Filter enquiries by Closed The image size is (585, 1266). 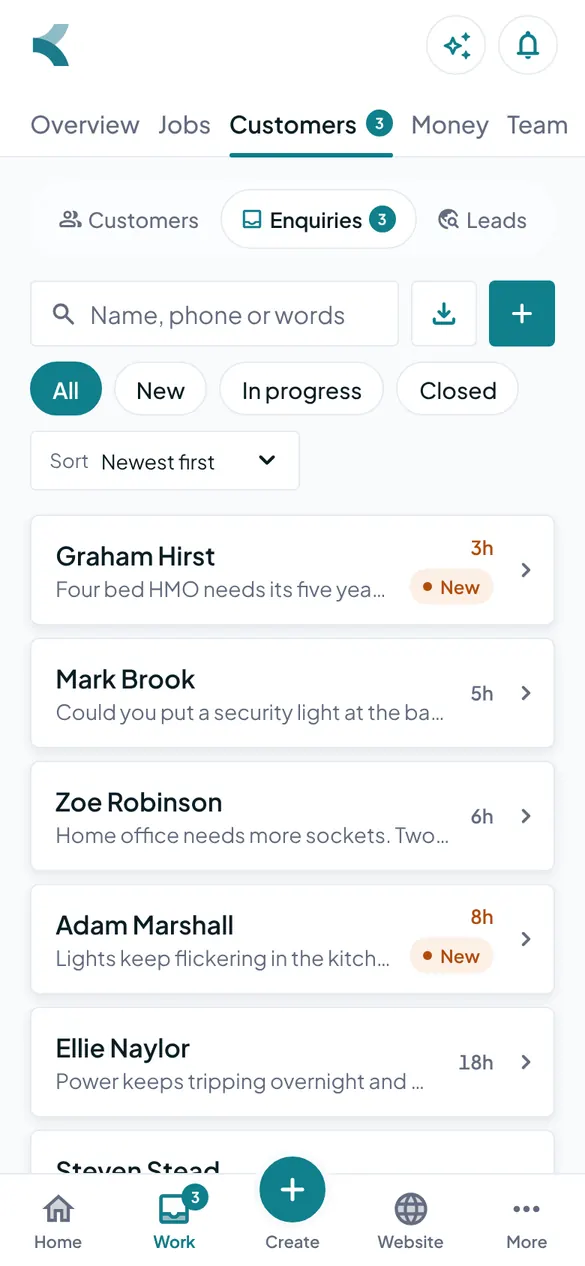pyautogui.click(x=458, y=389)
